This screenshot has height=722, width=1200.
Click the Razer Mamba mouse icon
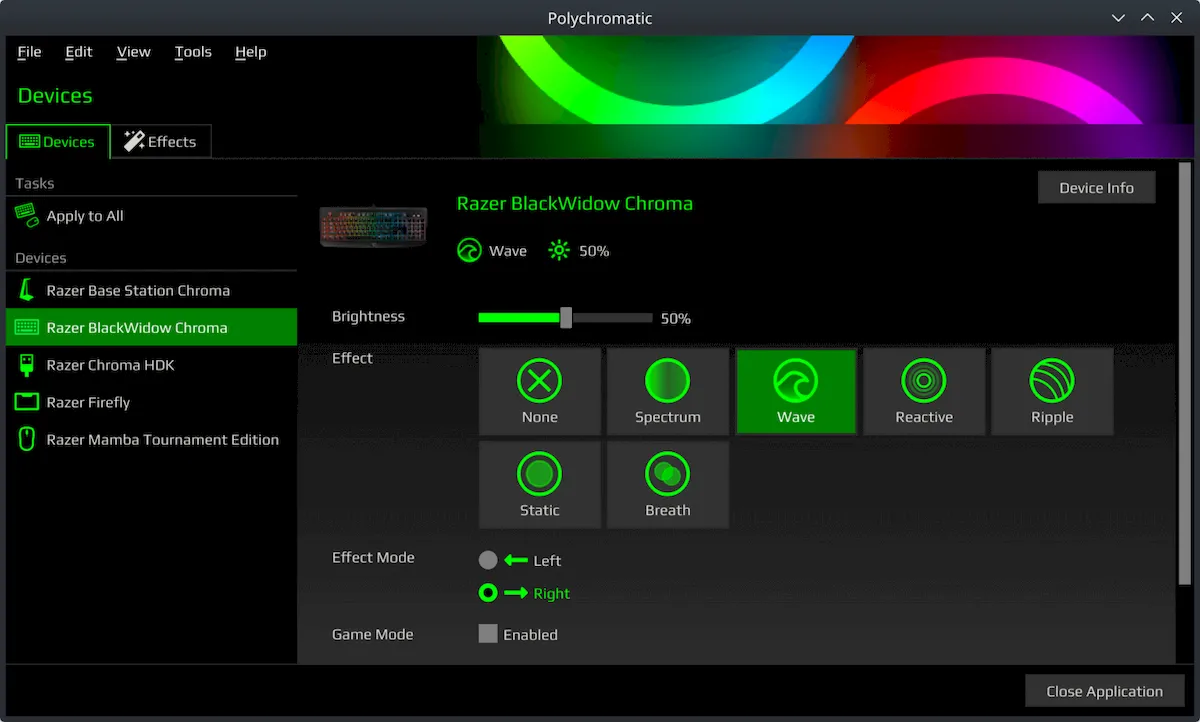pyautogui.click(x=27, y=439)
